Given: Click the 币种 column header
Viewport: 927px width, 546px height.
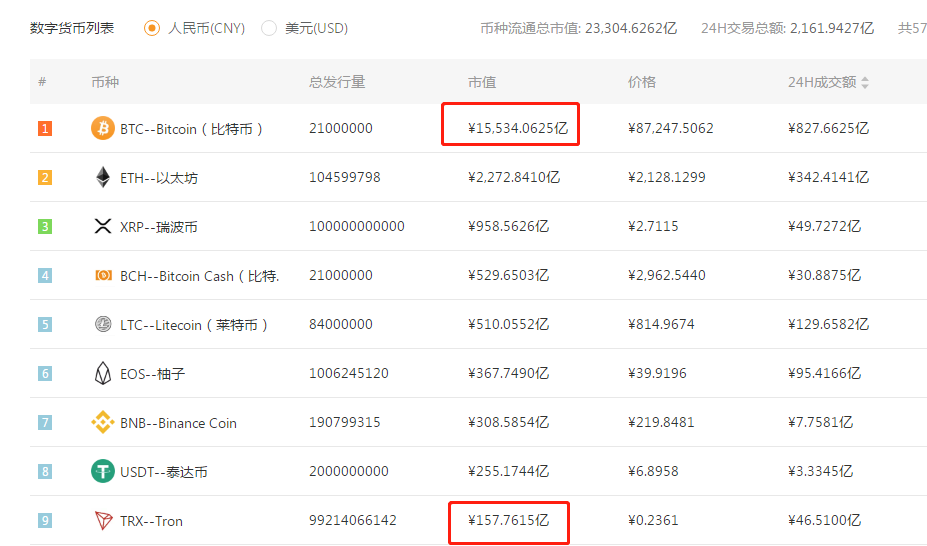Looking at the screenshot, I should click(x=105, y=82).
